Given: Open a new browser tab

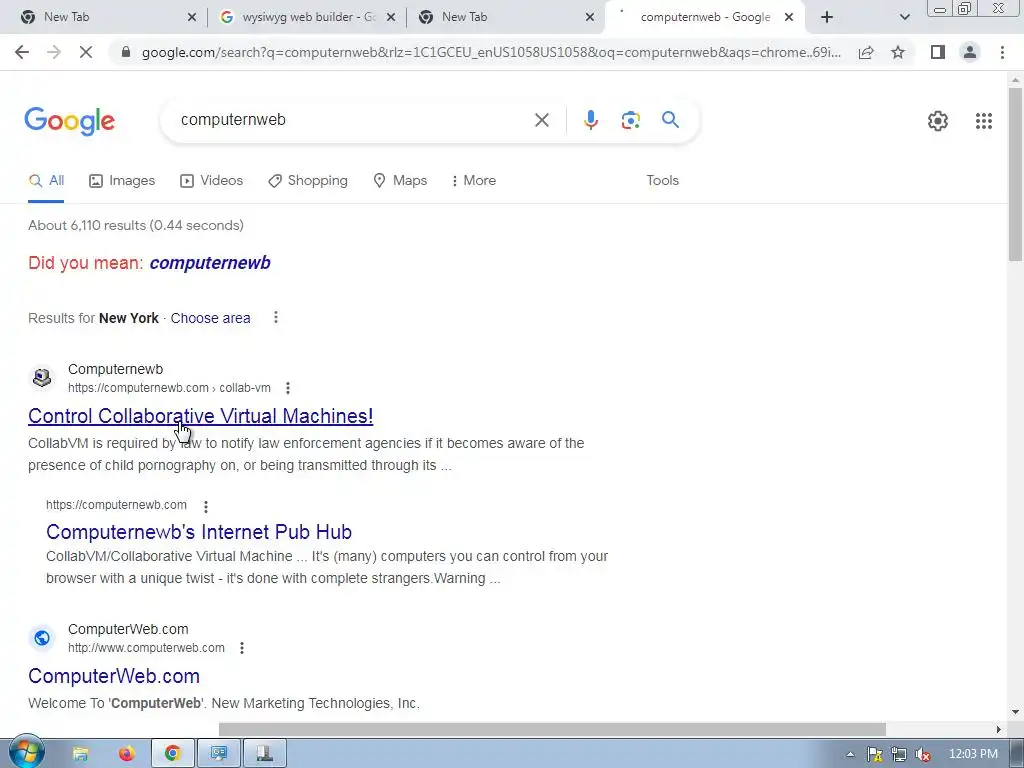Looking at the screenshot, I should [827, 18].
